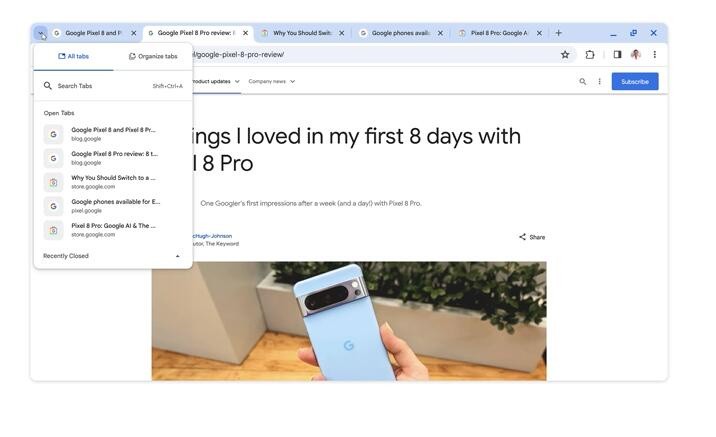Viewport: 716px width, 437px height.
Task: Open the 'Pixel 8 Pro: Google AI' list entry
Action: point(112,230)
